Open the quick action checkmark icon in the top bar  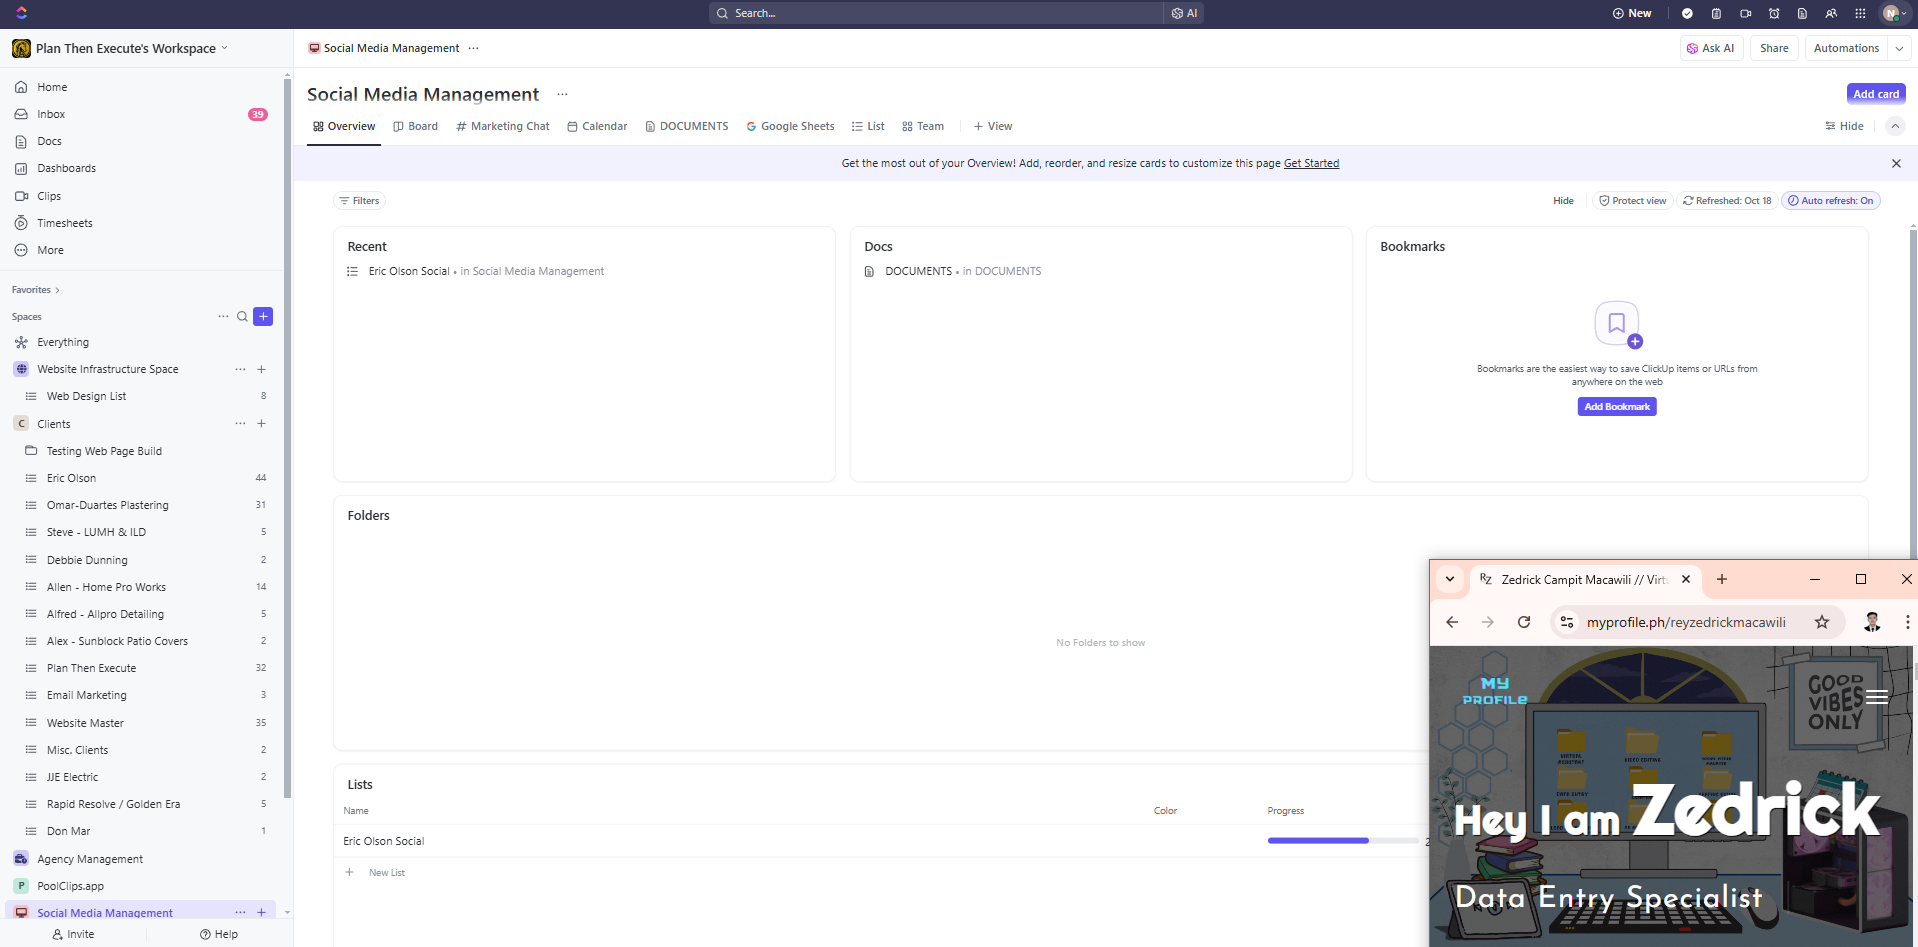[1687, 13]
